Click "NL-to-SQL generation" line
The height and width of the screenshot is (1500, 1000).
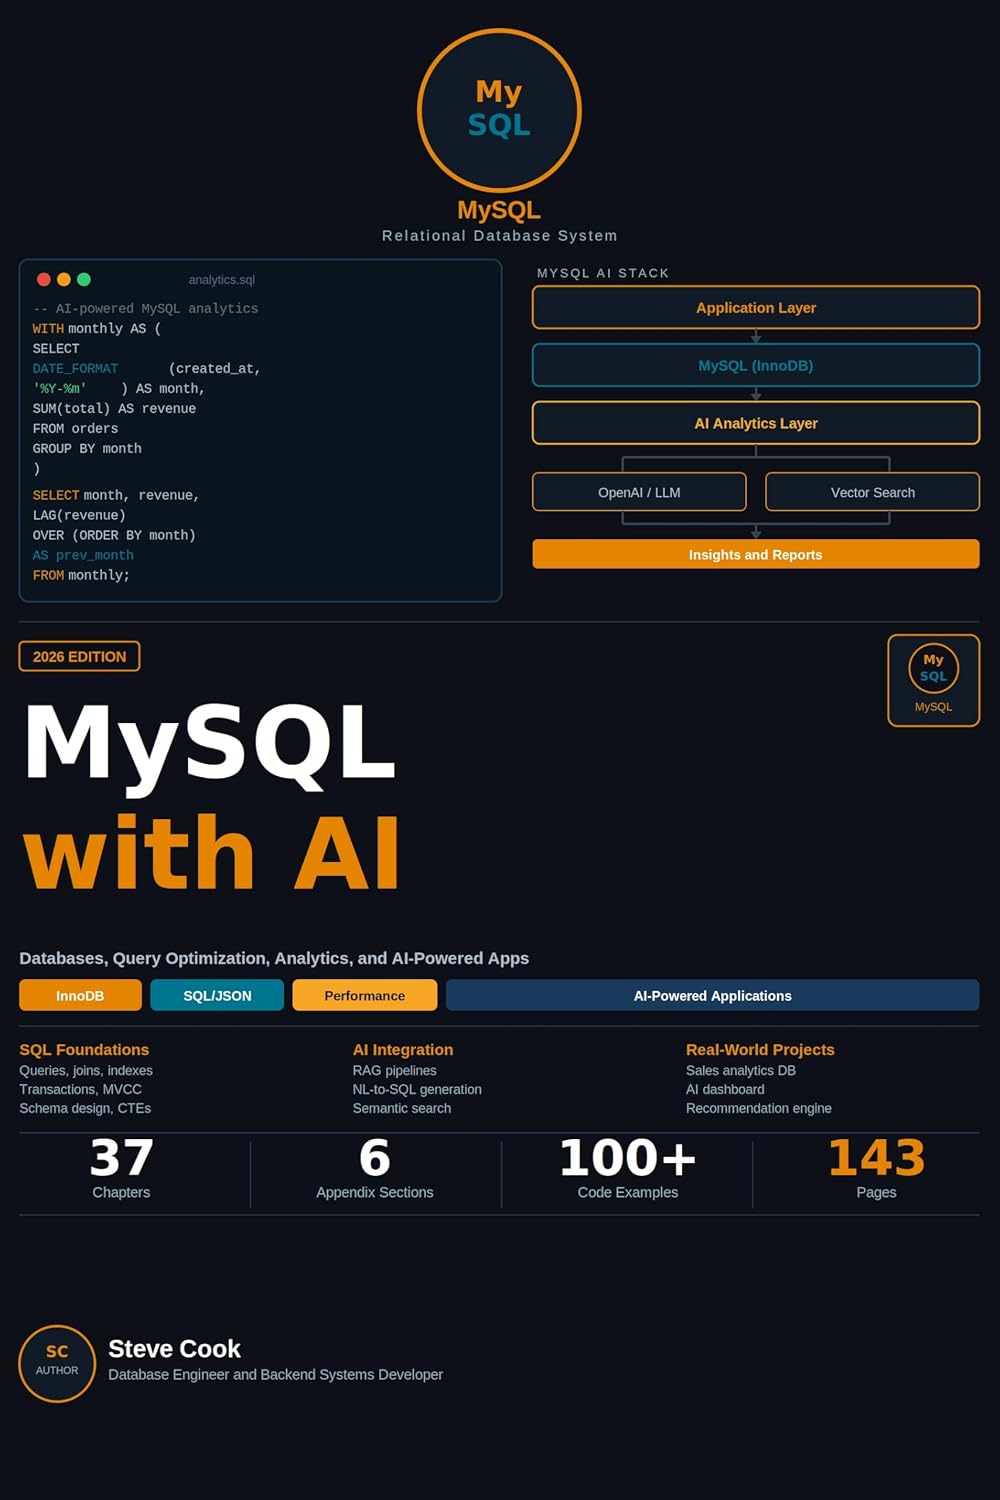click(x=417, y=1090)
